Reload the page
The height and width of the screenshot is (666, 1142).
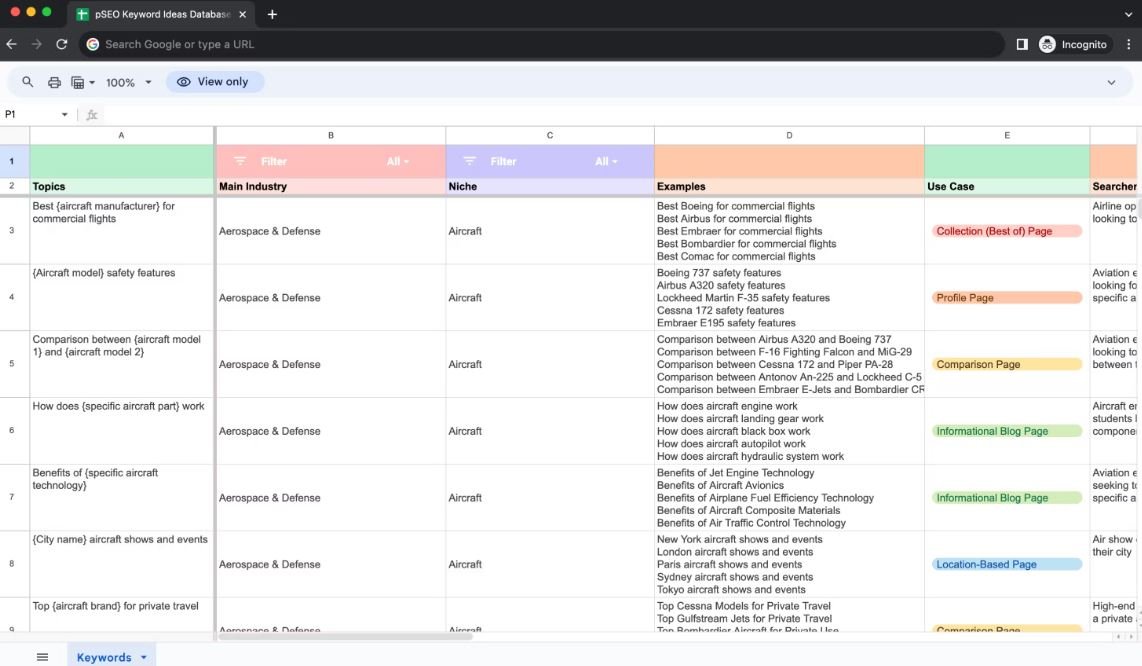click(62, 44)
